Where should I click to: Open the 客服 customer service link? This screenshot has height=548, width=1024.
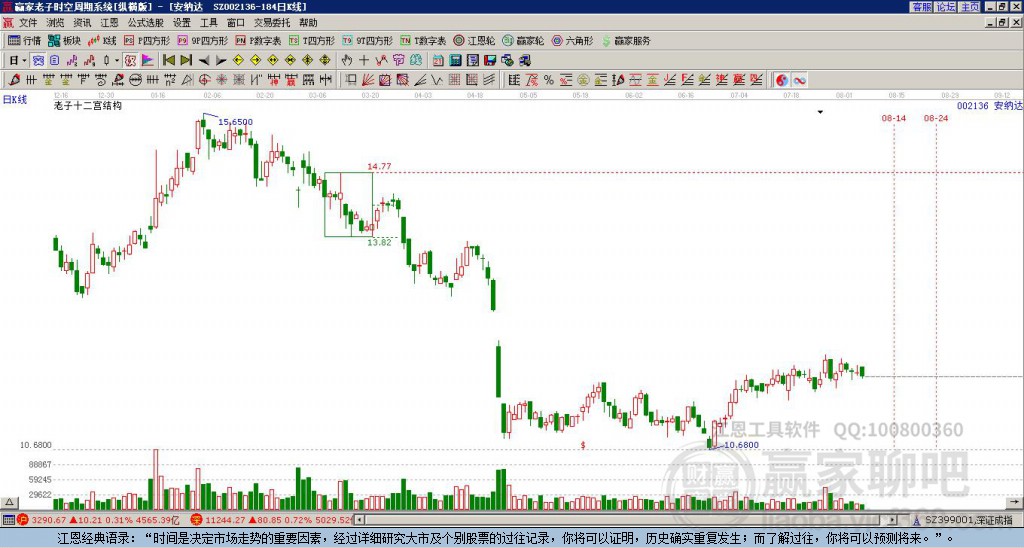(x=921, y=7)
